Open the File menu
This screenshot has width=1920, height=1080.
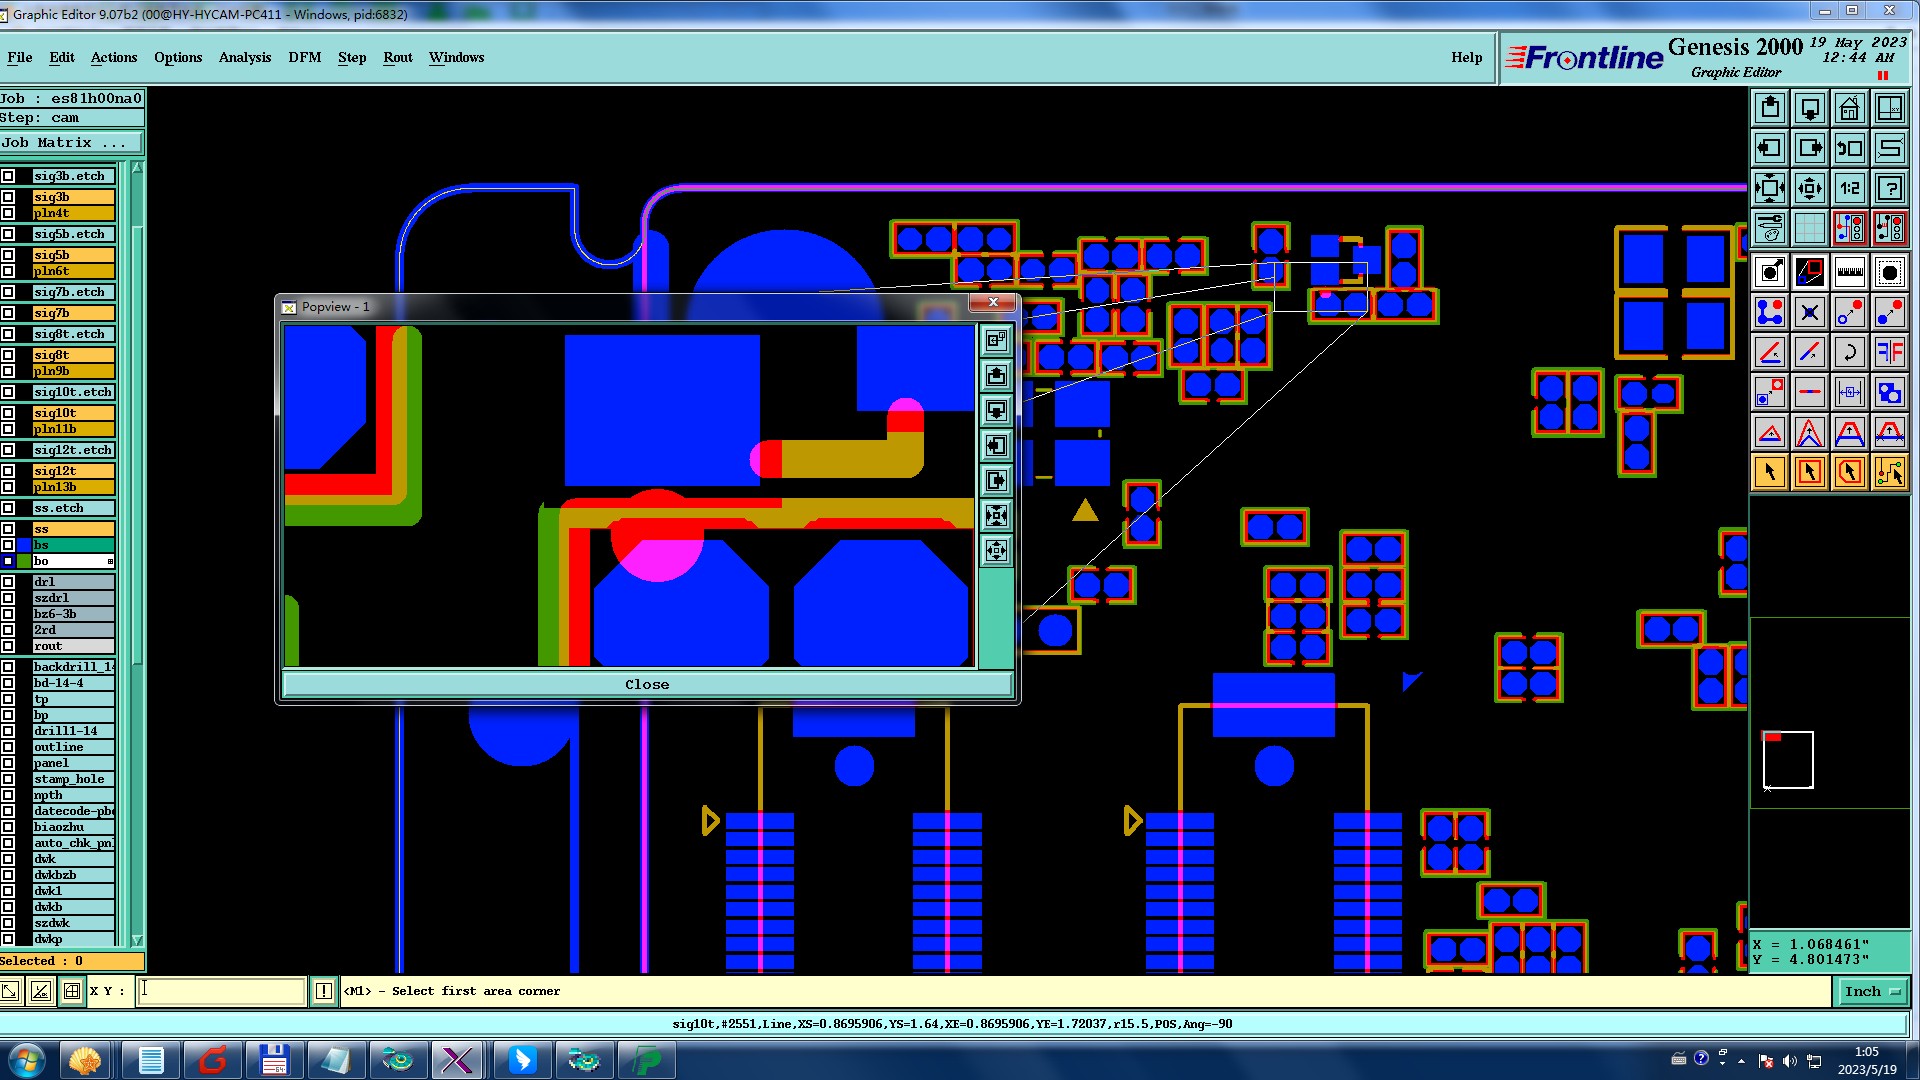(20, 57)
